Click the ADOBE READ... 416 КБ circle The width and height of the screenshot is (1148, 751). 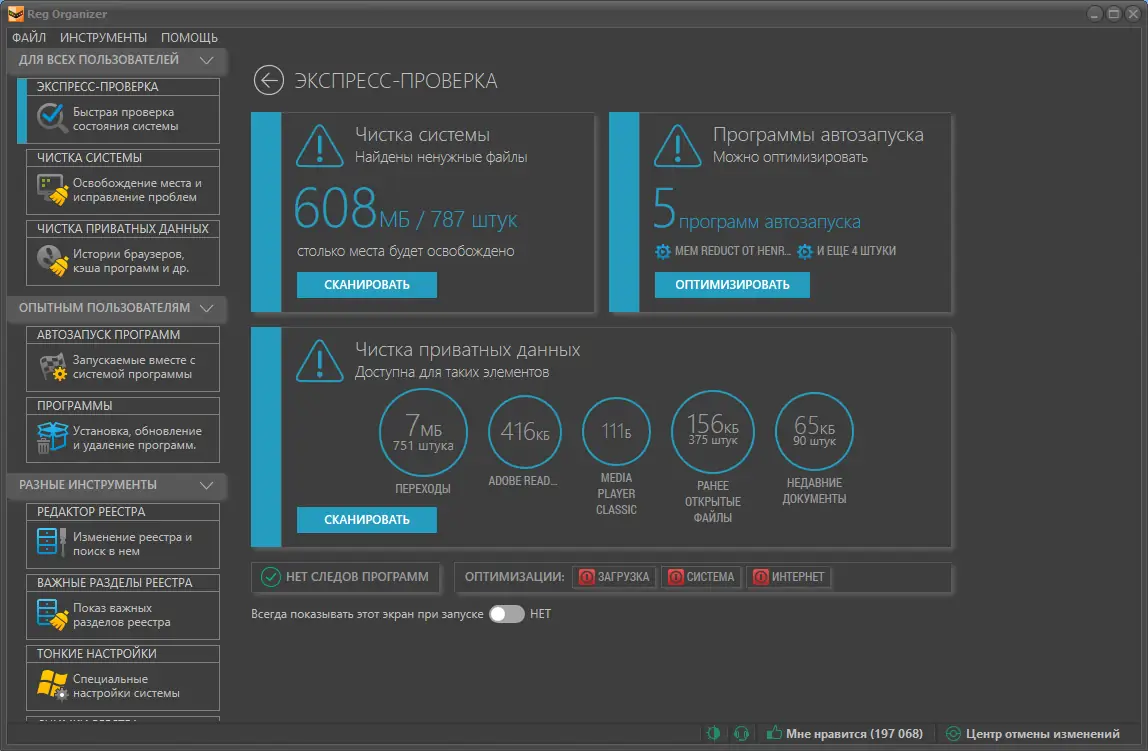(x=525, y=433)
